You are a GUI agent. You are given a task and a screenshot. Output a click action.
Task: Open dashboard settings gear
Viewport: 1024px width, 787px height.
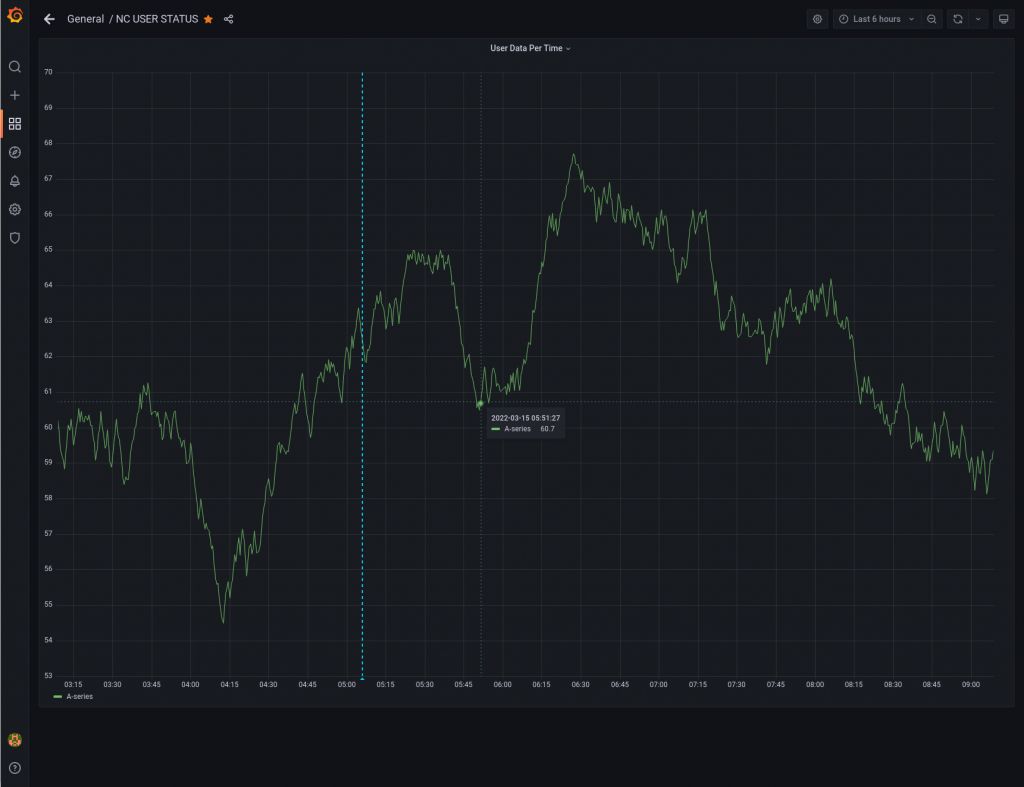817,18
